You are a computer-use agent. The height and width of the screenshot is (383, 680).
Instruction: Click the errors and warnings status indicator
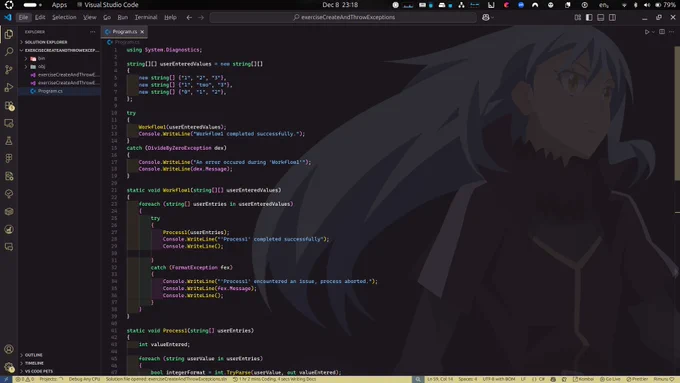[25, 379]
